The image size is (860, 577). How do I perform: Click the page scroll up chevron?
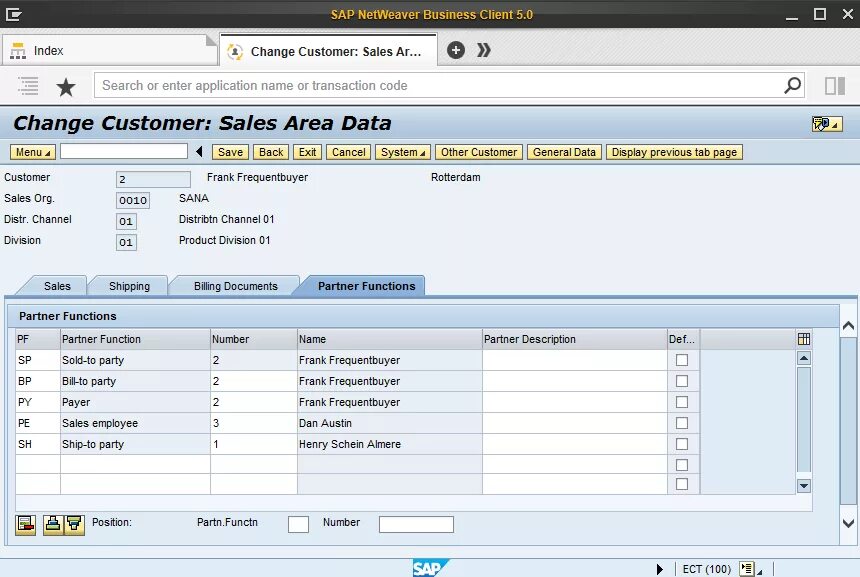tap(848, 326)
